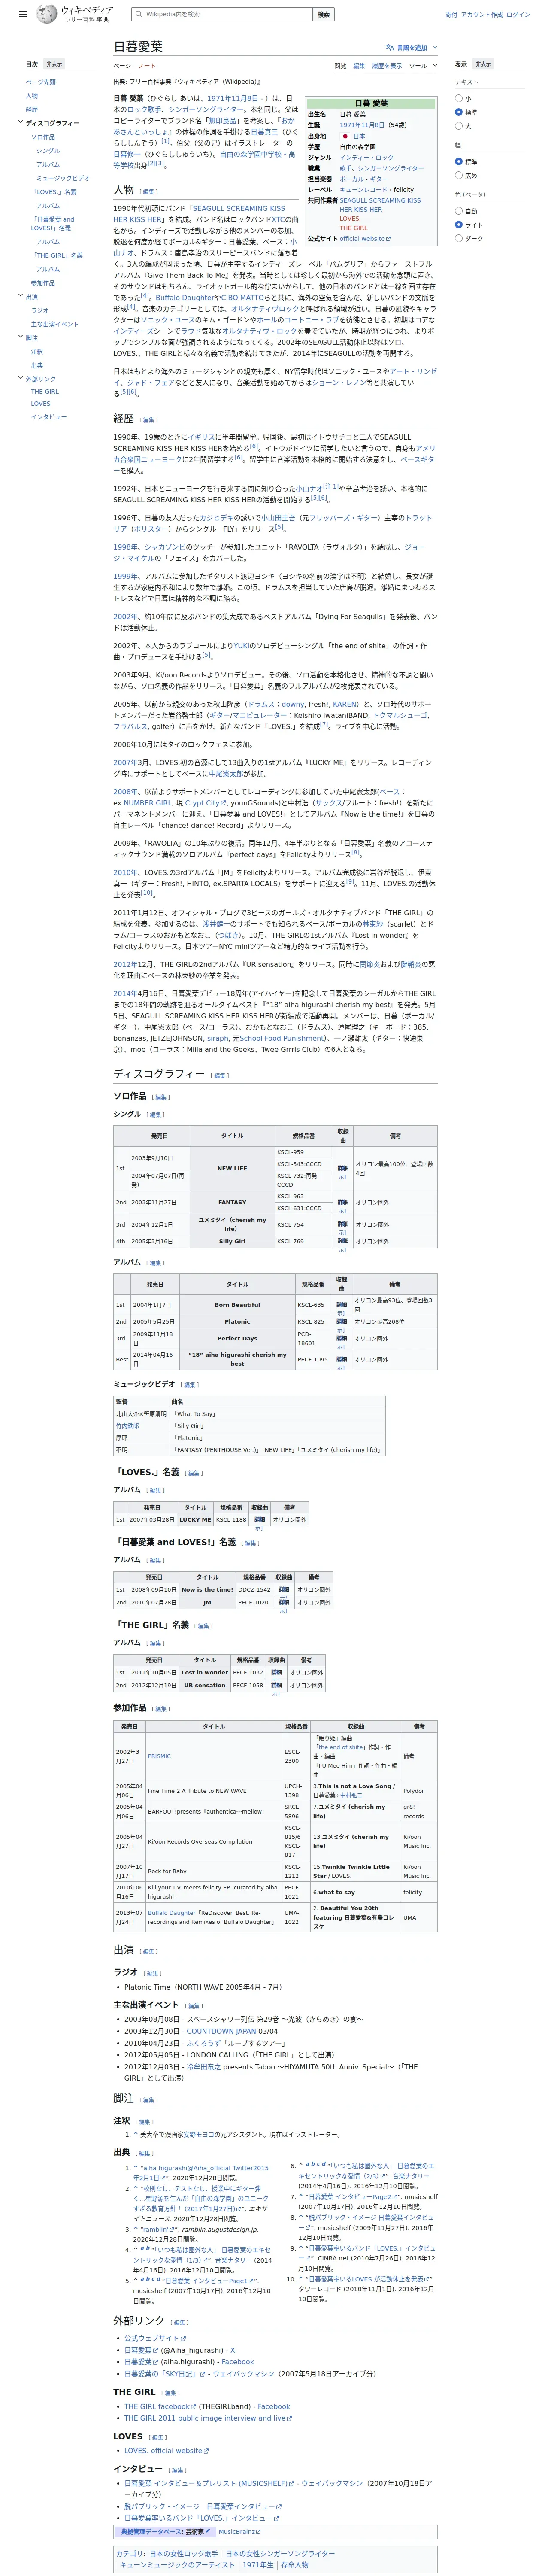Open 1971年生 category link
Screen dimensions: 551x2576
tap(258, 2565)
